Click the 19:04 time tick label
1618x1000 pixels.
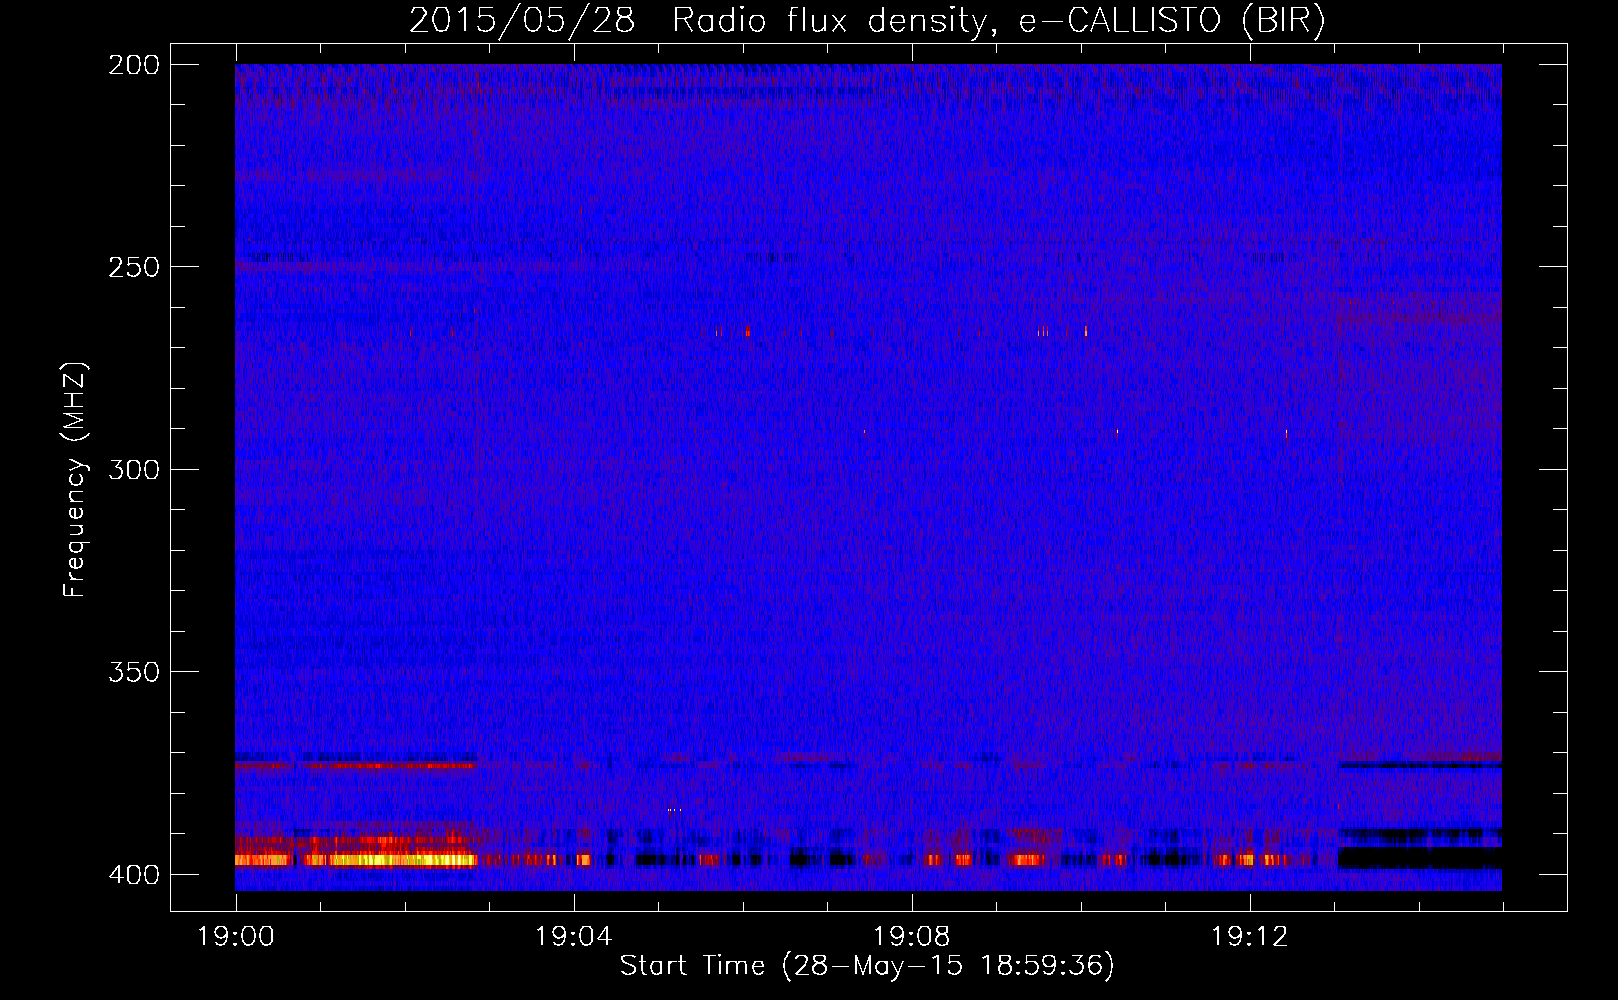pyautogui.click(x=574, y=937)
